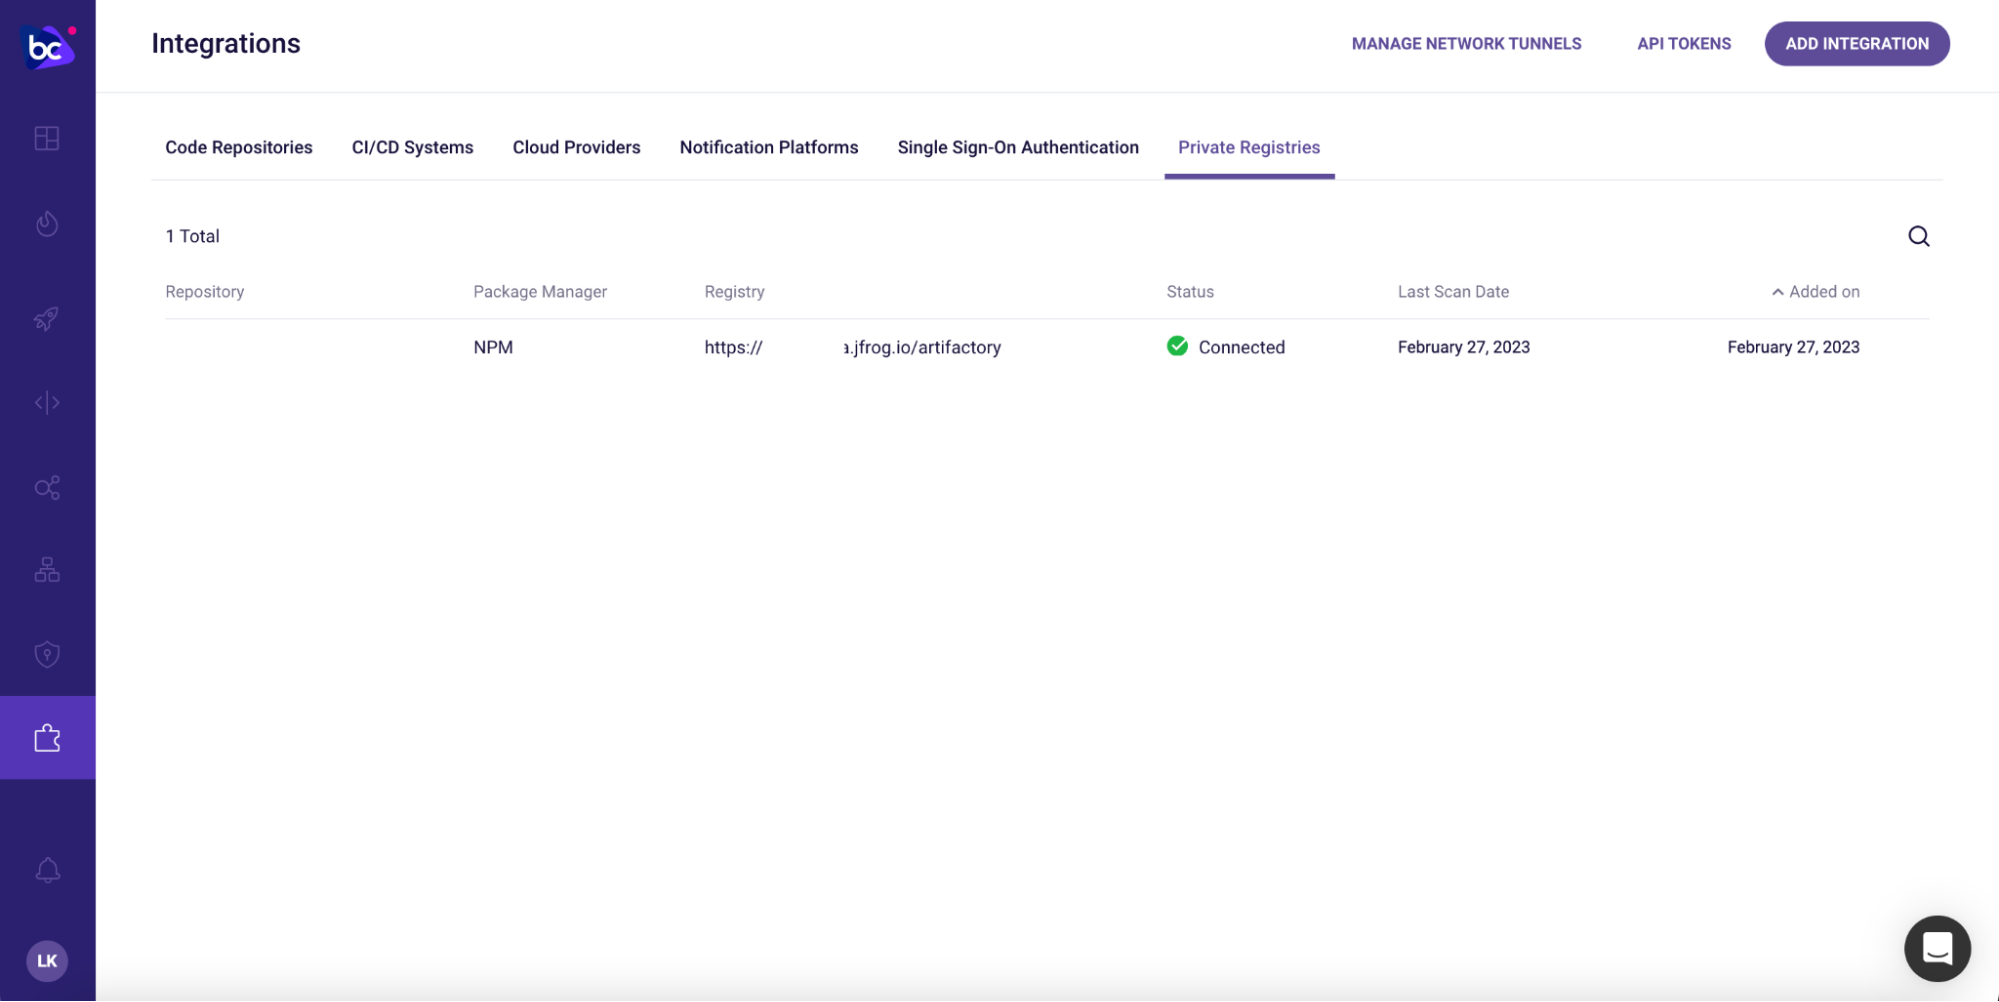
Task: Switch to the CI/CD Systems tab
Action: [412, 147]
